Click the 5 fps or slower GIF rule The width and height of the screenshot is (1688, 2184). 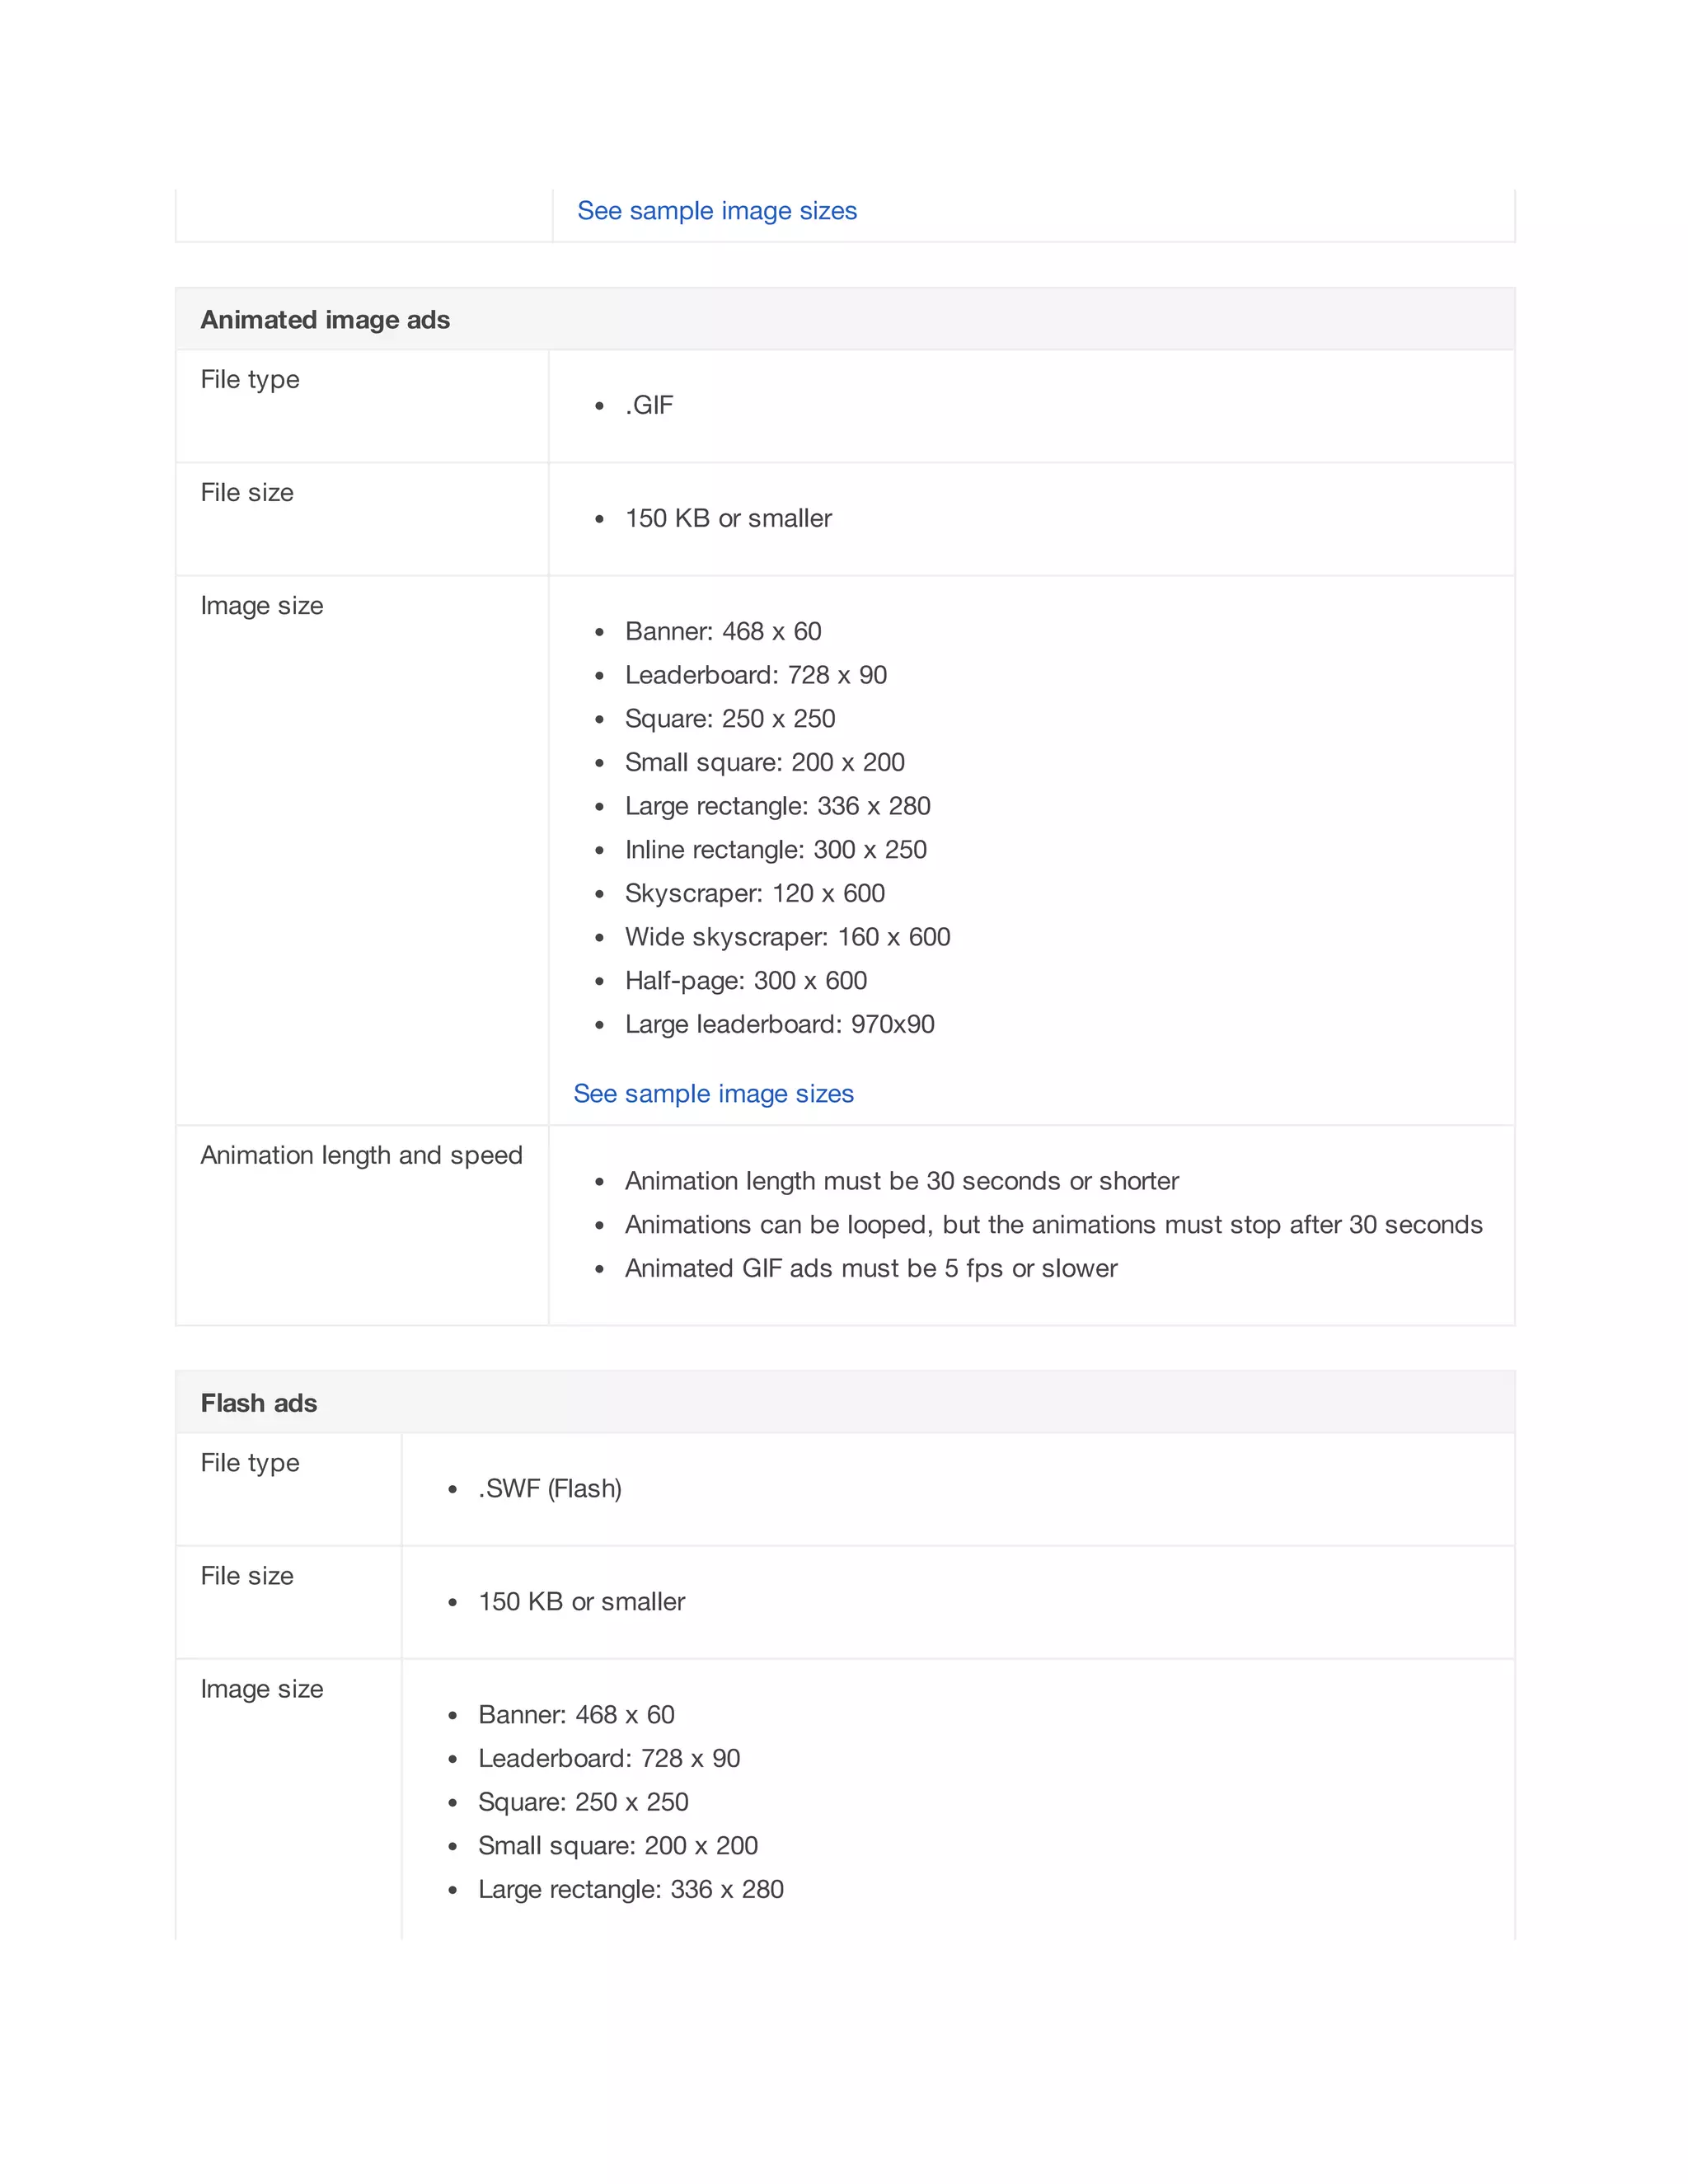tap(870, 1269)
